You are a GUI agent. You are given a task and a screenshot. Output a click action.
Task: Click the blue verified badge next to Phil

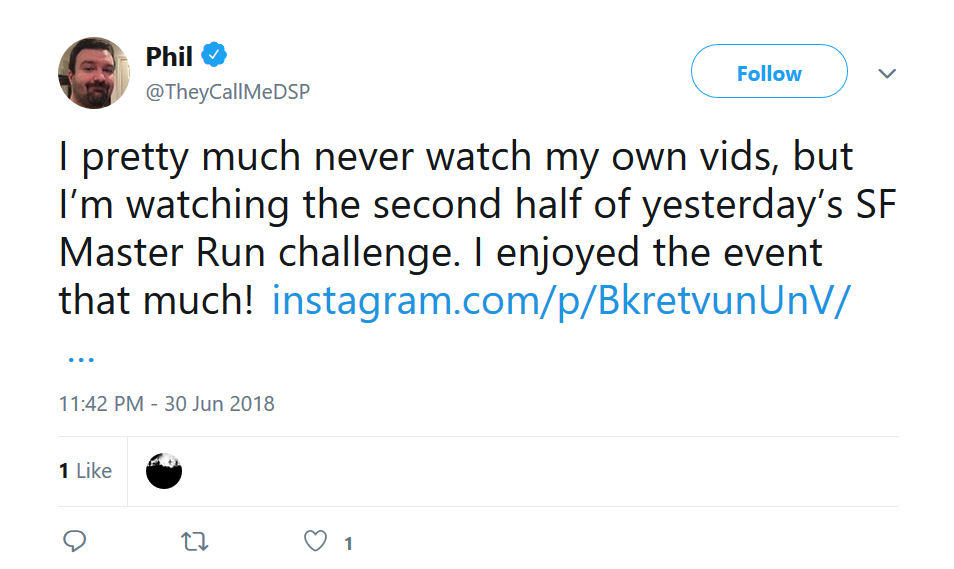[214, 55]
